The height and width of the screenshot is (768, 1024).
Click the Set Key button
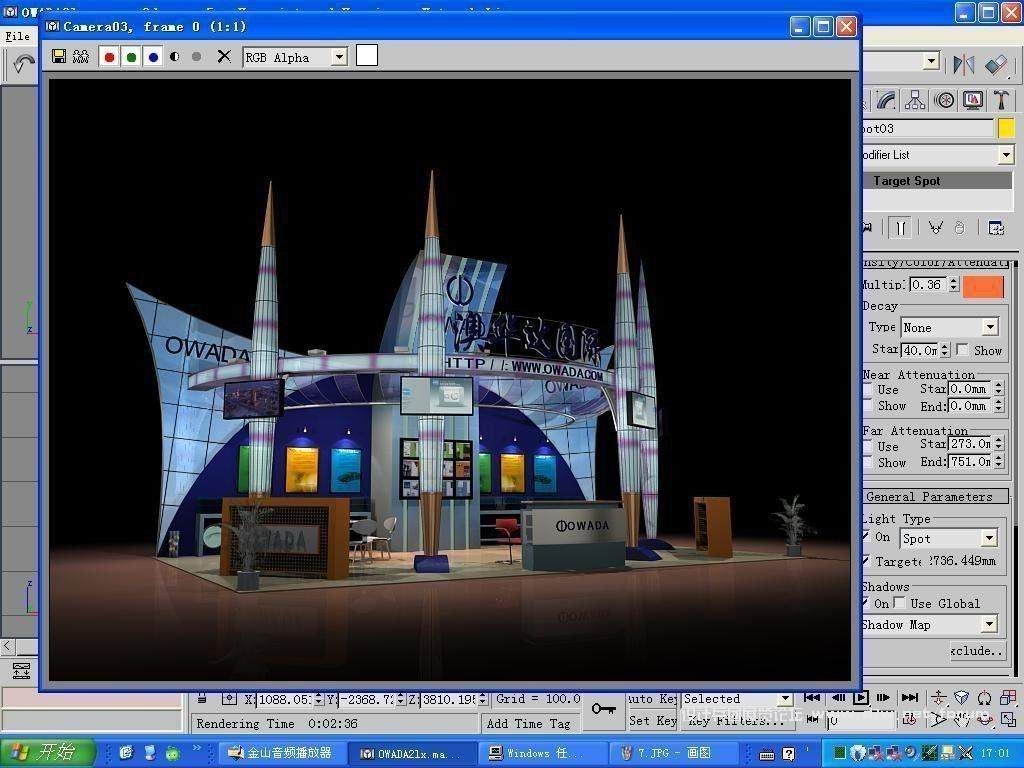(x=652, y=720)
